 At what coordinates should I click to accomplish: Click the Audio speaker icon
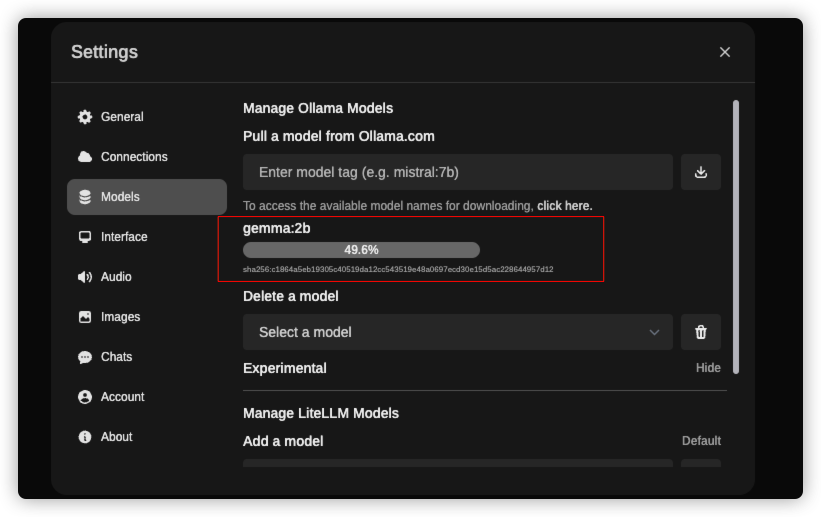pos(85,277)
